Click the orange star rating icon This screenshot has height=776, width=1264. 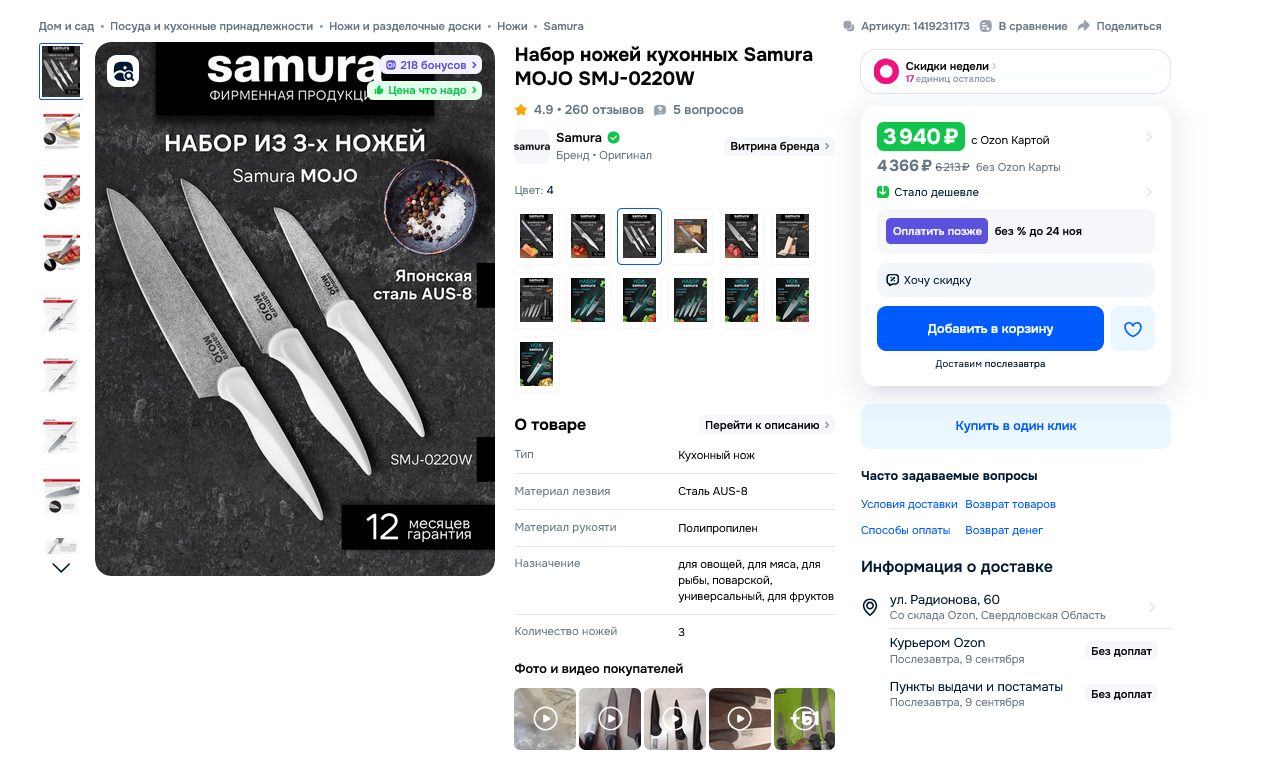(x=521, y=110)
